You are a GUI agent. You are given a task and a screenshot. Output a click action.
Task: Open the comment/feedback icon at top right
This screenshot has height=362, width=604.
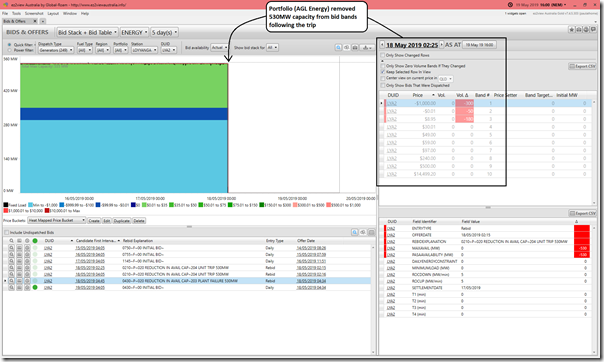click(x=593, y=30)
